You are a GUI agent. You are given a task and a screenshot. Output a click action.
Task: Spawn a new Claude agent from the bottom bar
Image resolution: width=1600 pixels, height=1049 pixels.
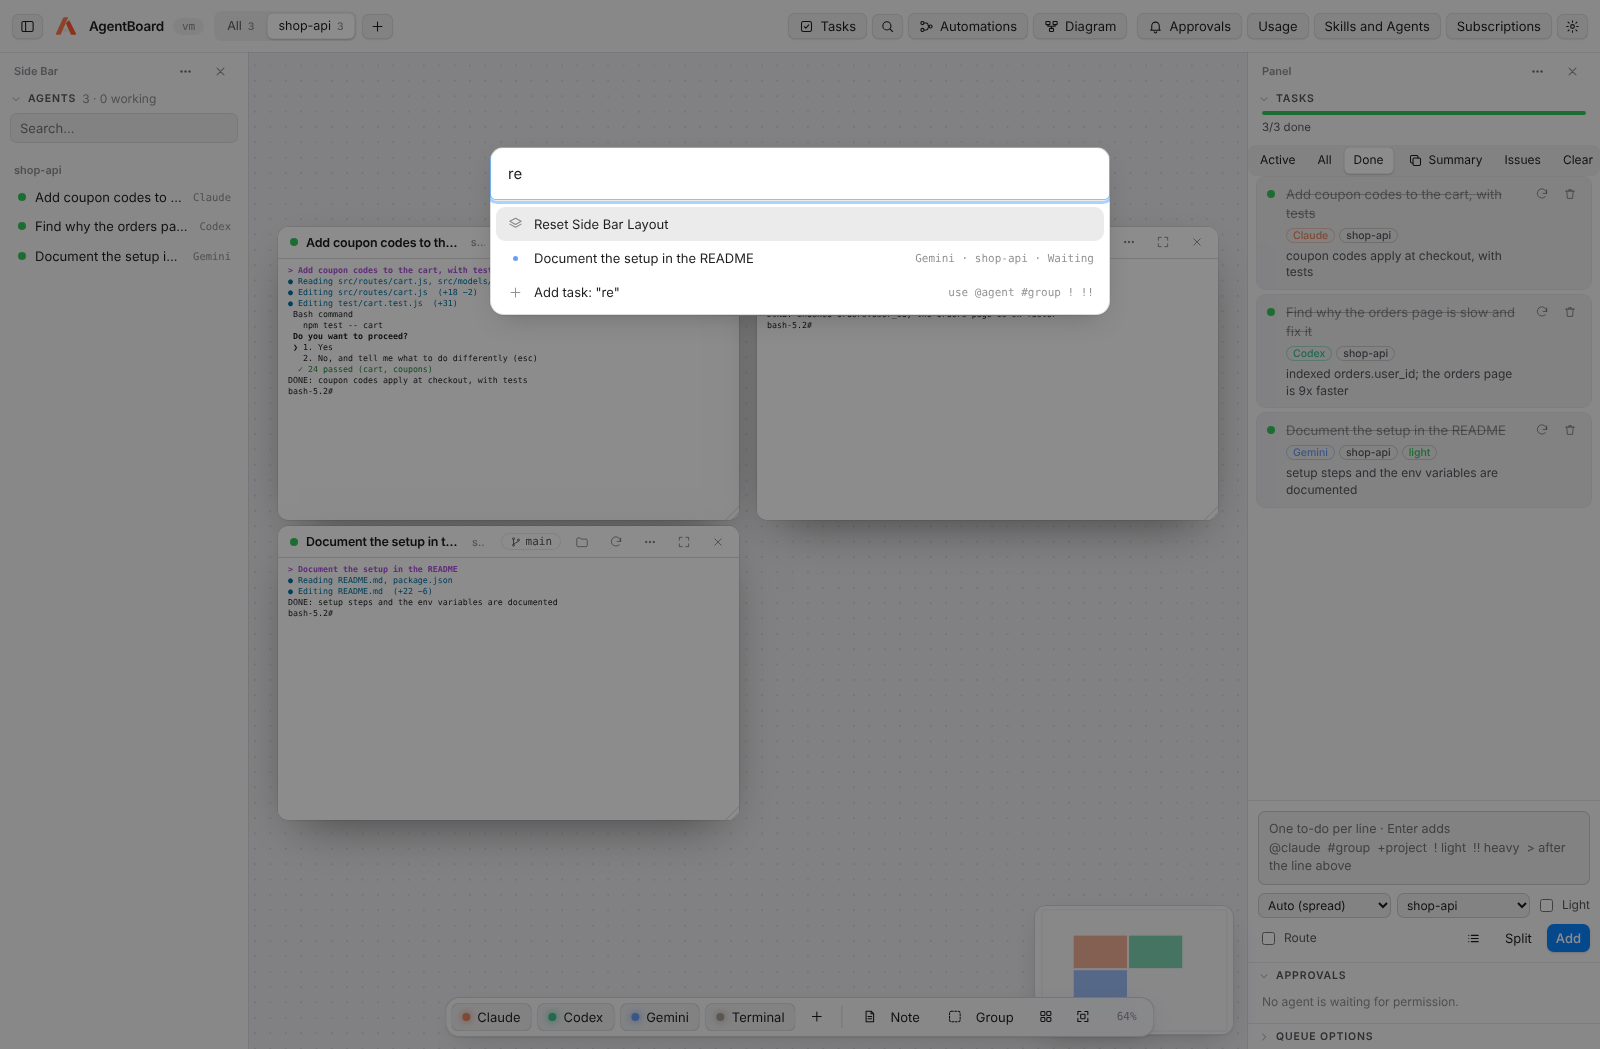click(x=491, y=1017)
